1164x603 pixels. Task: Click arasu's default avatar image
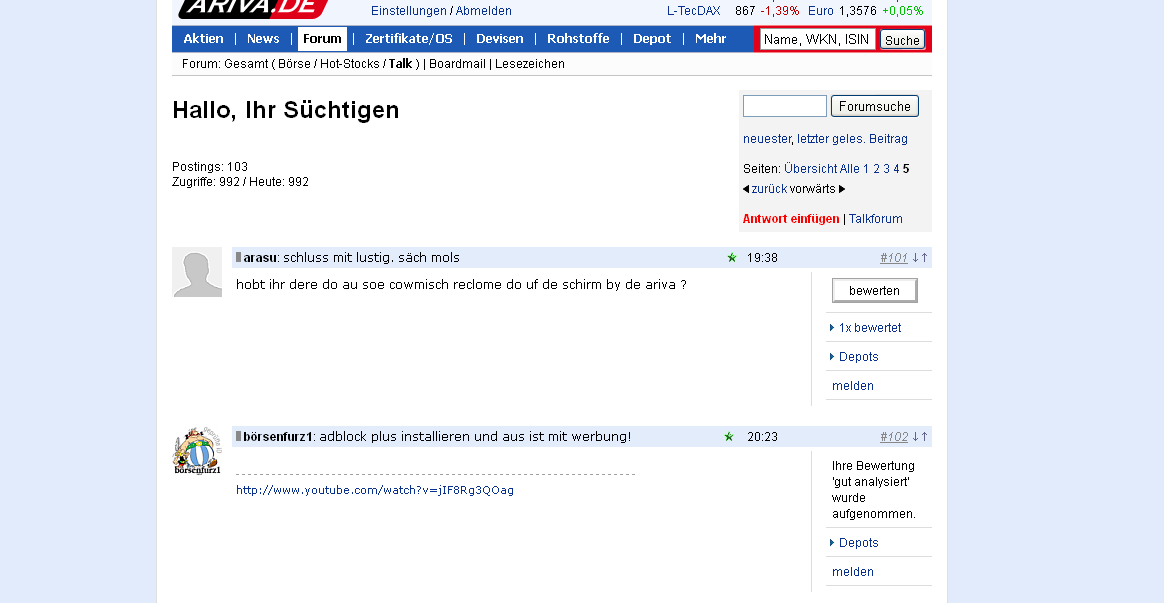tap(197, 272)
